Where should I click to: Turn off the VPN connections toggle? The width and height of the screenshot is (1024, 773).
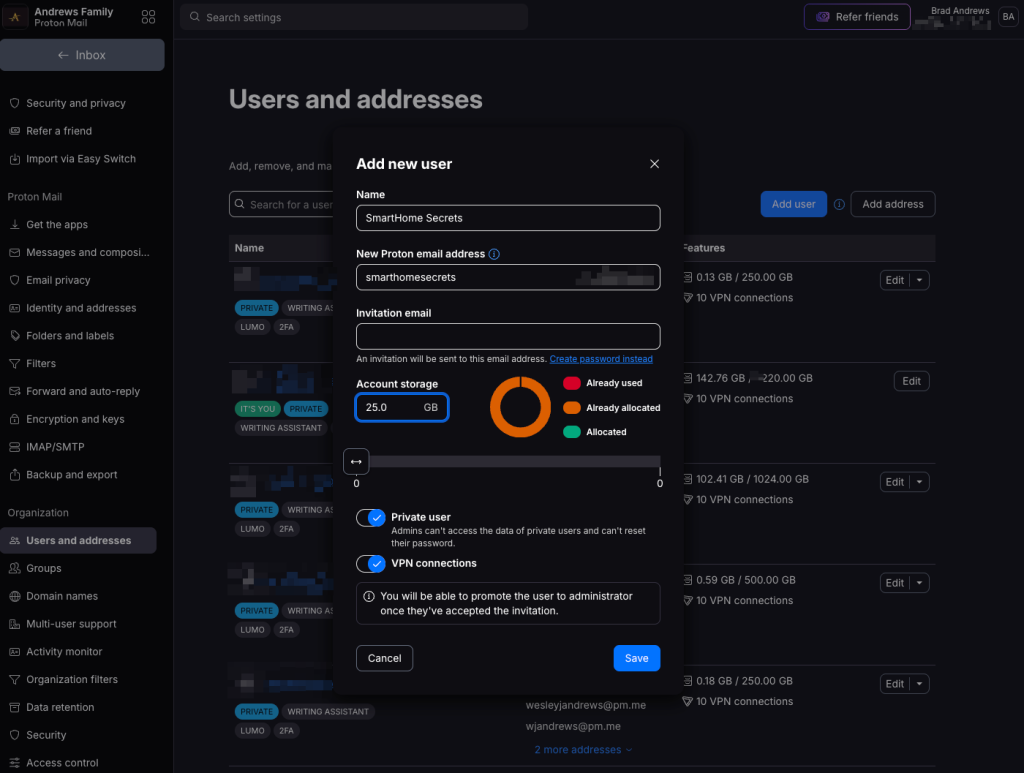click(x=371, y=563)
